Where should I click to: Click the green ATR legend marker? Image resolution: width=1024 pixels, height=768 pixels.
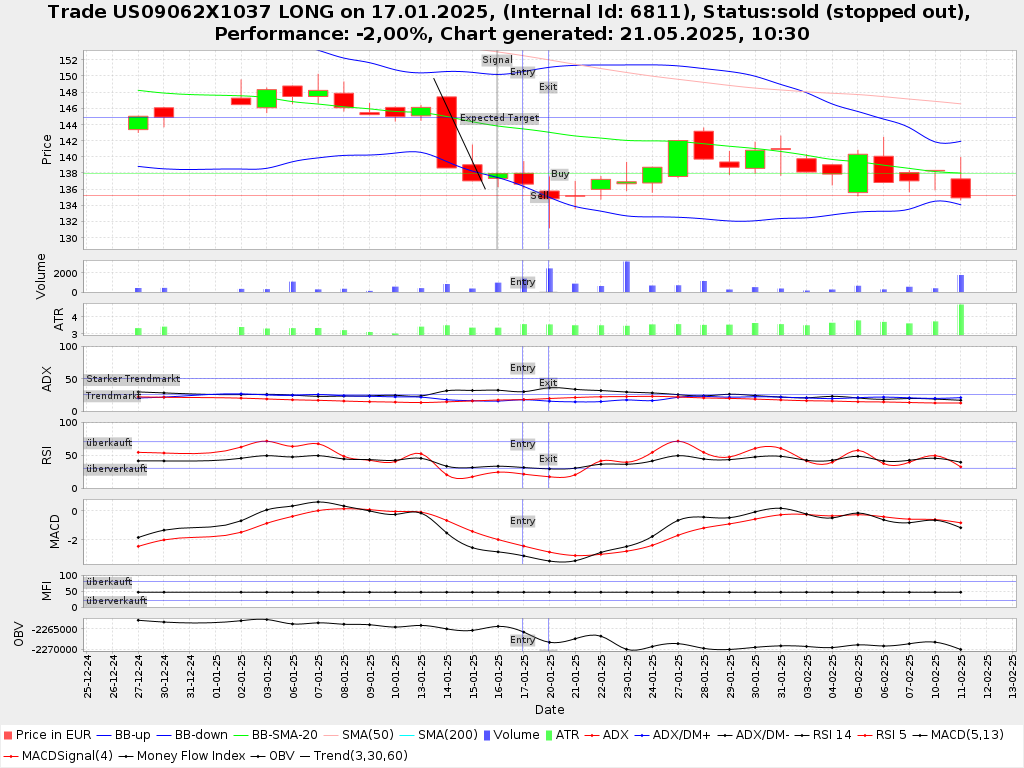tap(549, 735)
